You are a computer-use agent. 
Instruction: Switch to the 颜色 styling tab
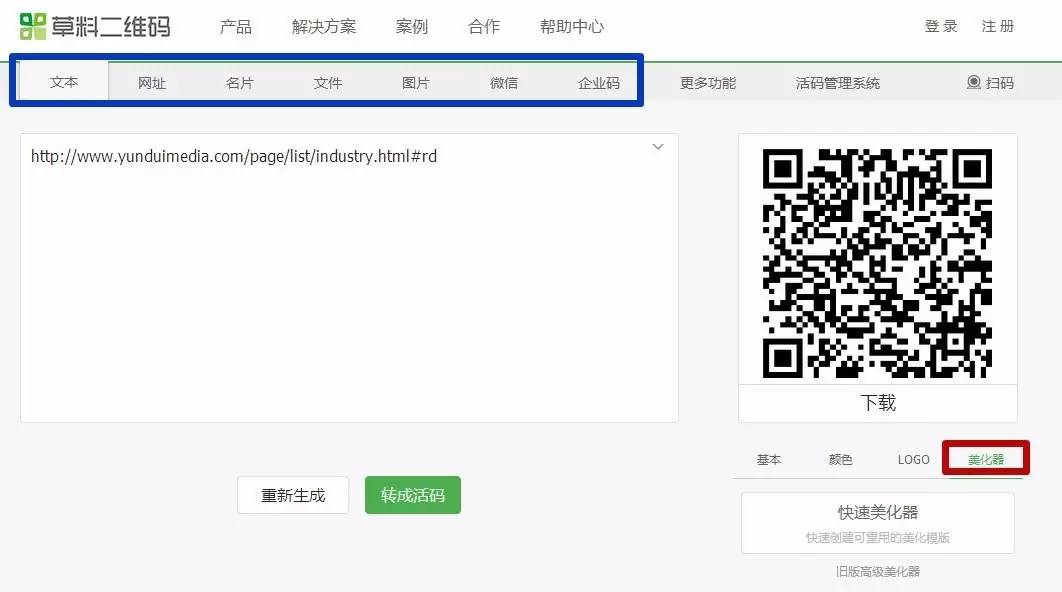(x=839, y=459)
